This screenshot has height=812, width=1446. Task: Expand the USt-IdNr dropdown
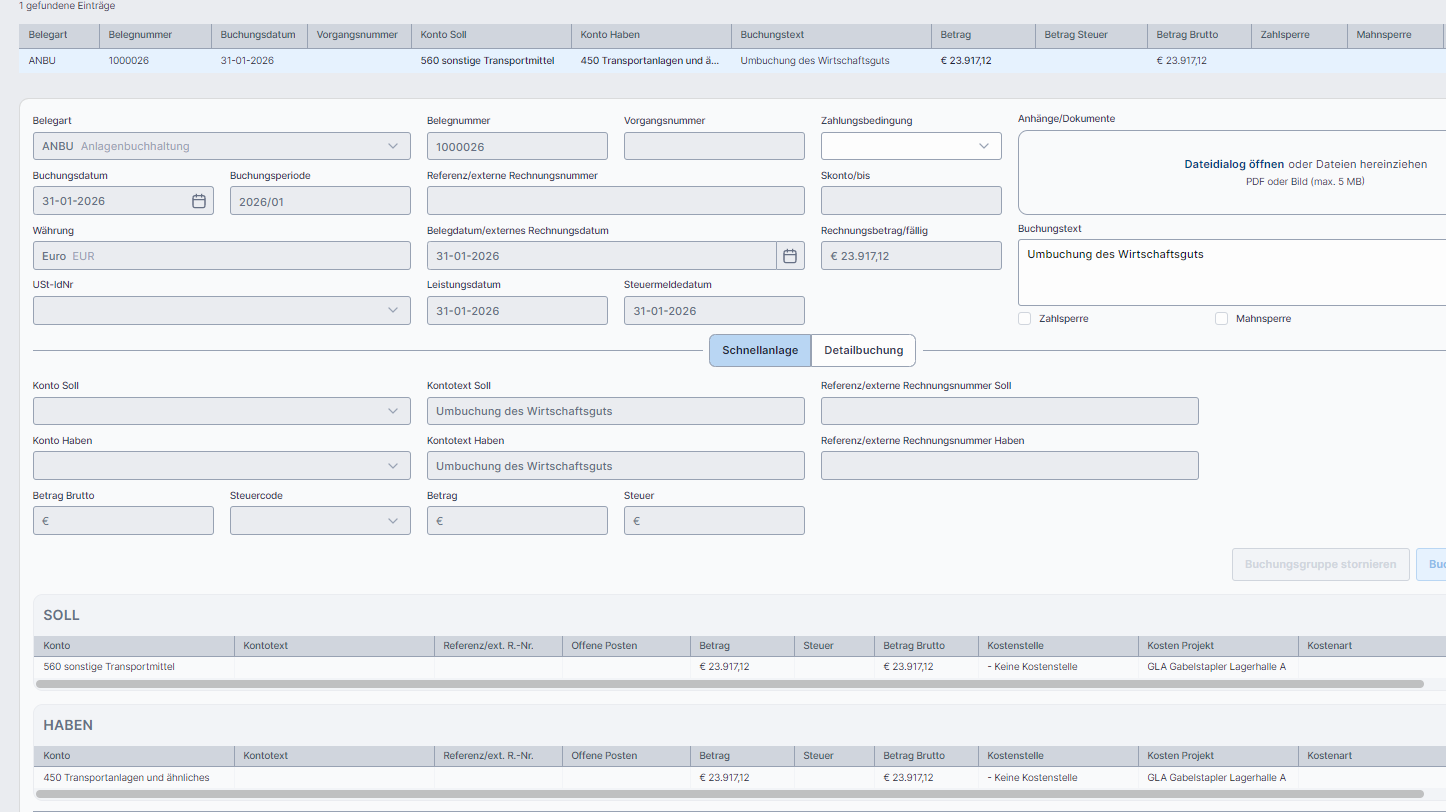[392, 311]
